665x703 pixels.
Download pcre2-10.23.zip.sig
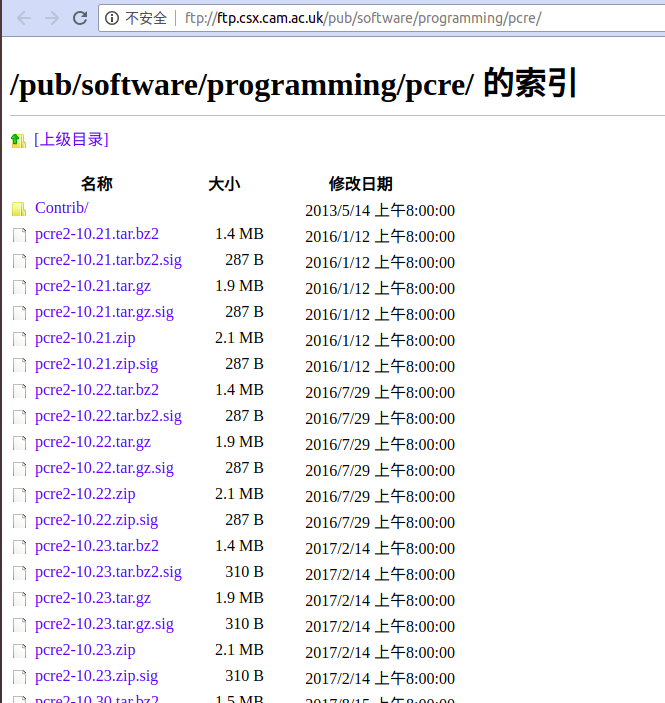coord(96,676)
